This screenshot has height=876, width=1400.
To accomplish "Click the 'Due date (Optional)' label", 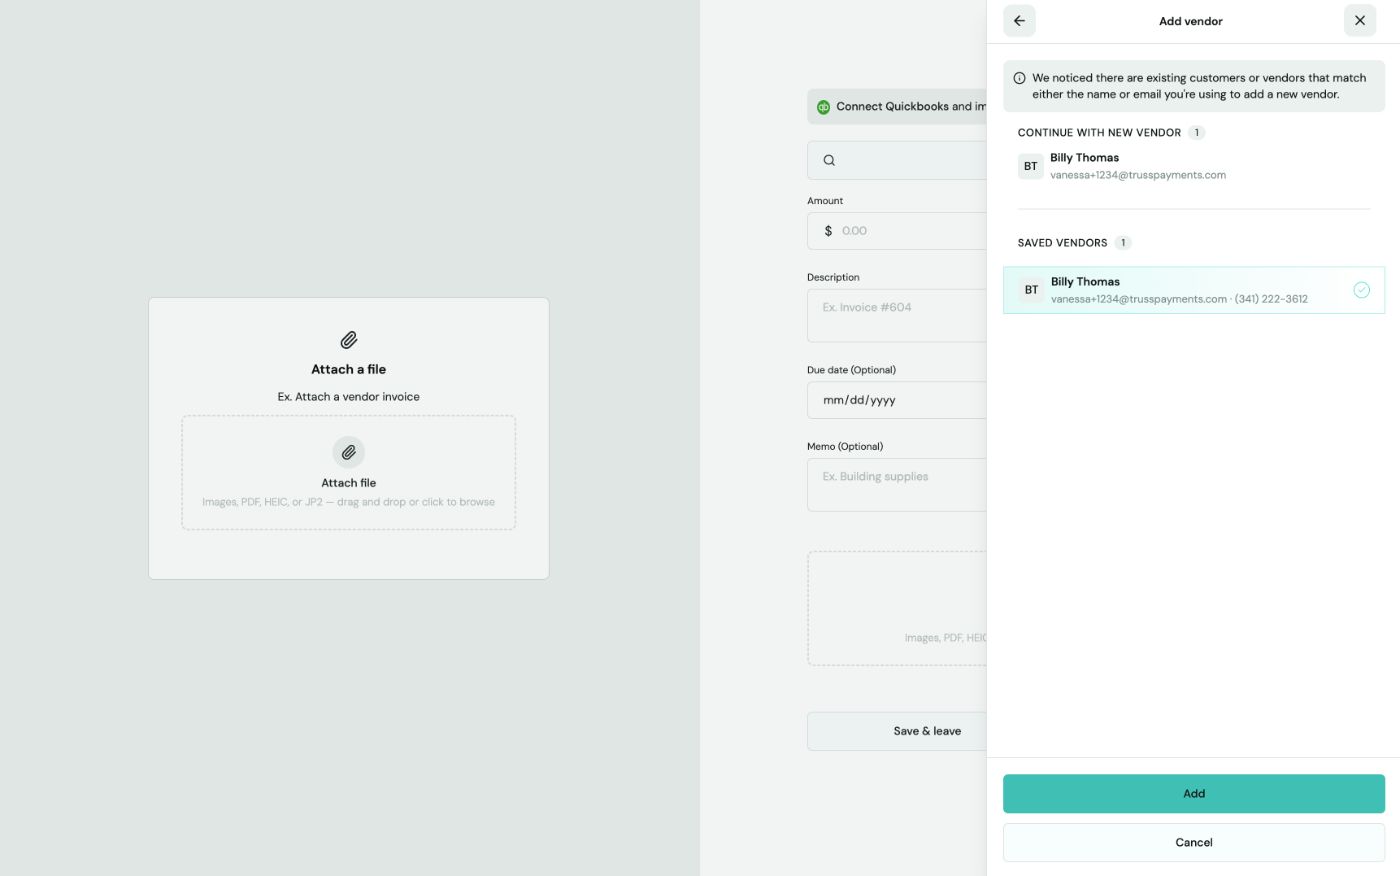I will [x=851, y=370].
